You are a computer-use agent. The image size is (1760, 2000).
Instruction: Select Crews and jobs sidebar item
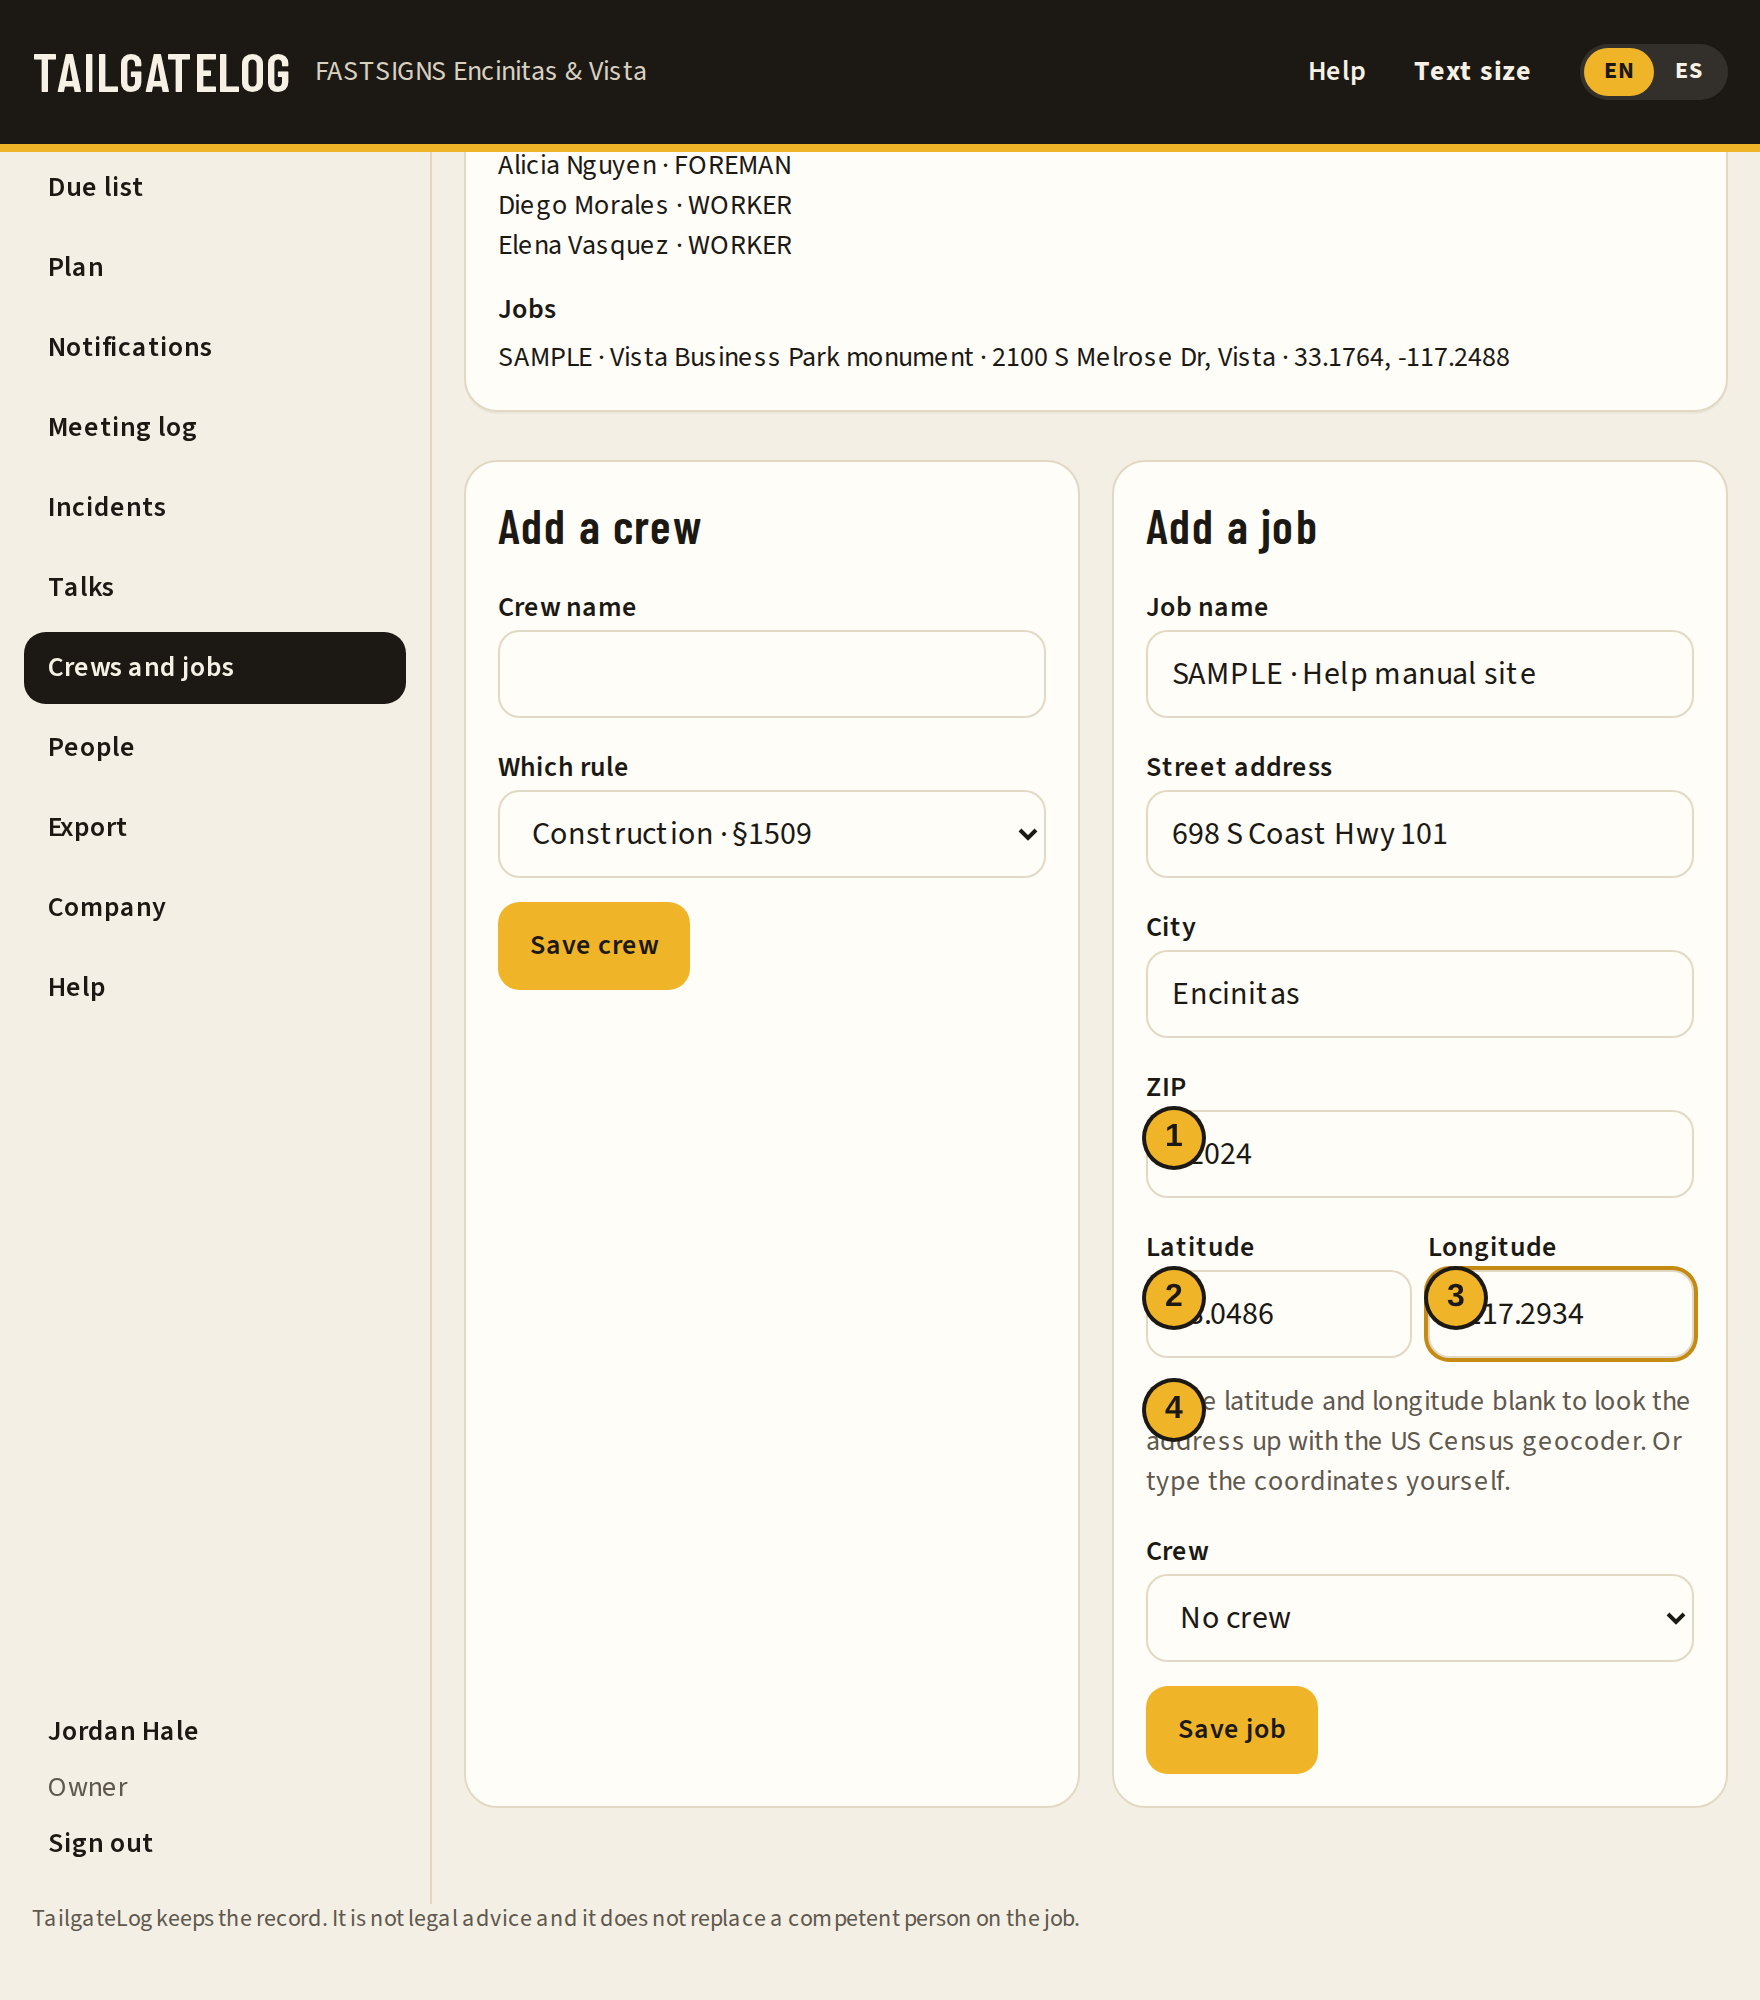point(214,667)
